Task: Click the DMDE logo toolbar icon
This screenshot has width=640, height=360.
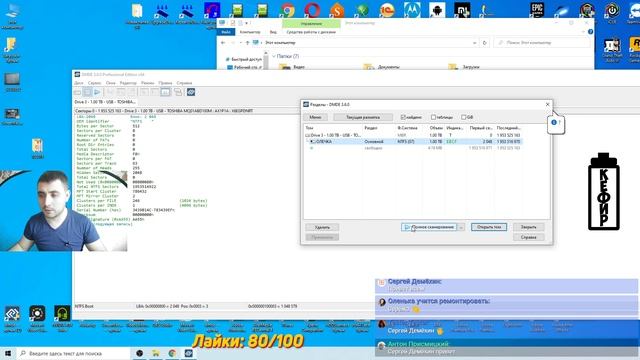Action: click(191, 92)
